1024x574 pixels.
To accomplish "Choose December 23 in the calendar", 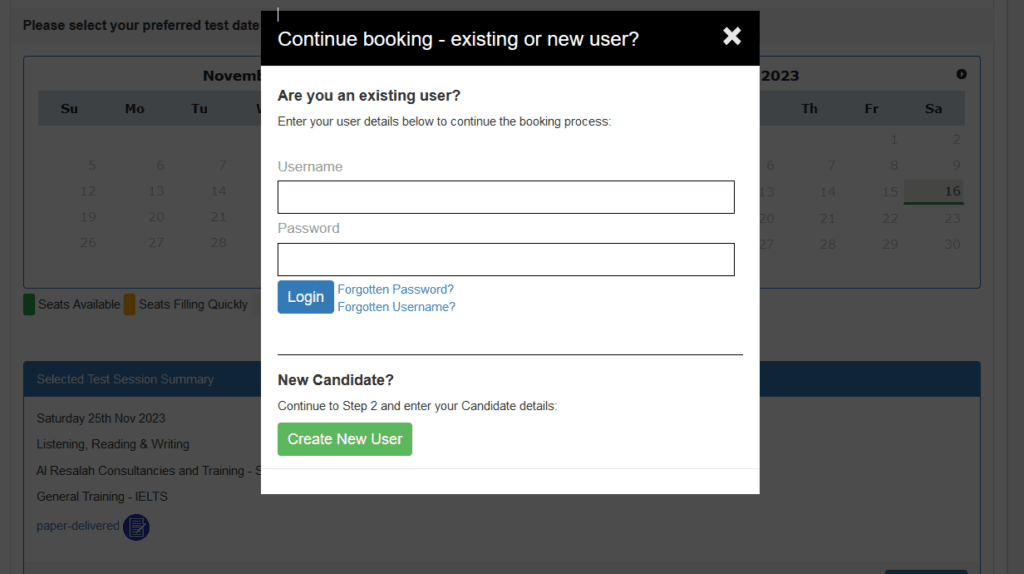I will point(952,218).
